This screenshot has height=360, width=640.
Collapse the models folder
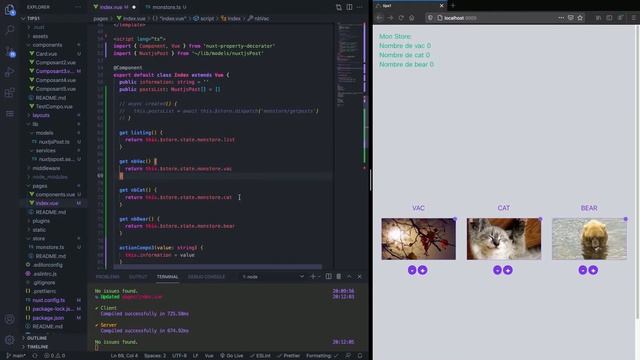coord(44,133)
